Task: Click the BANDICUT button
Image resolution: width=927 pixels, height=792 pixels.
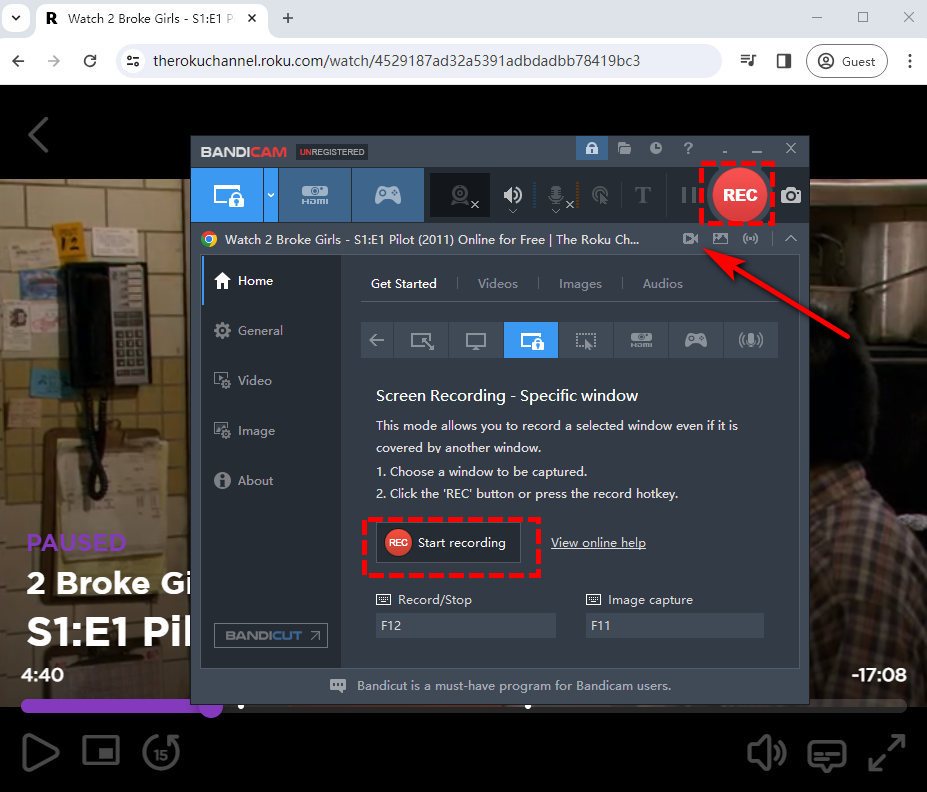Action: pos(271,635)
